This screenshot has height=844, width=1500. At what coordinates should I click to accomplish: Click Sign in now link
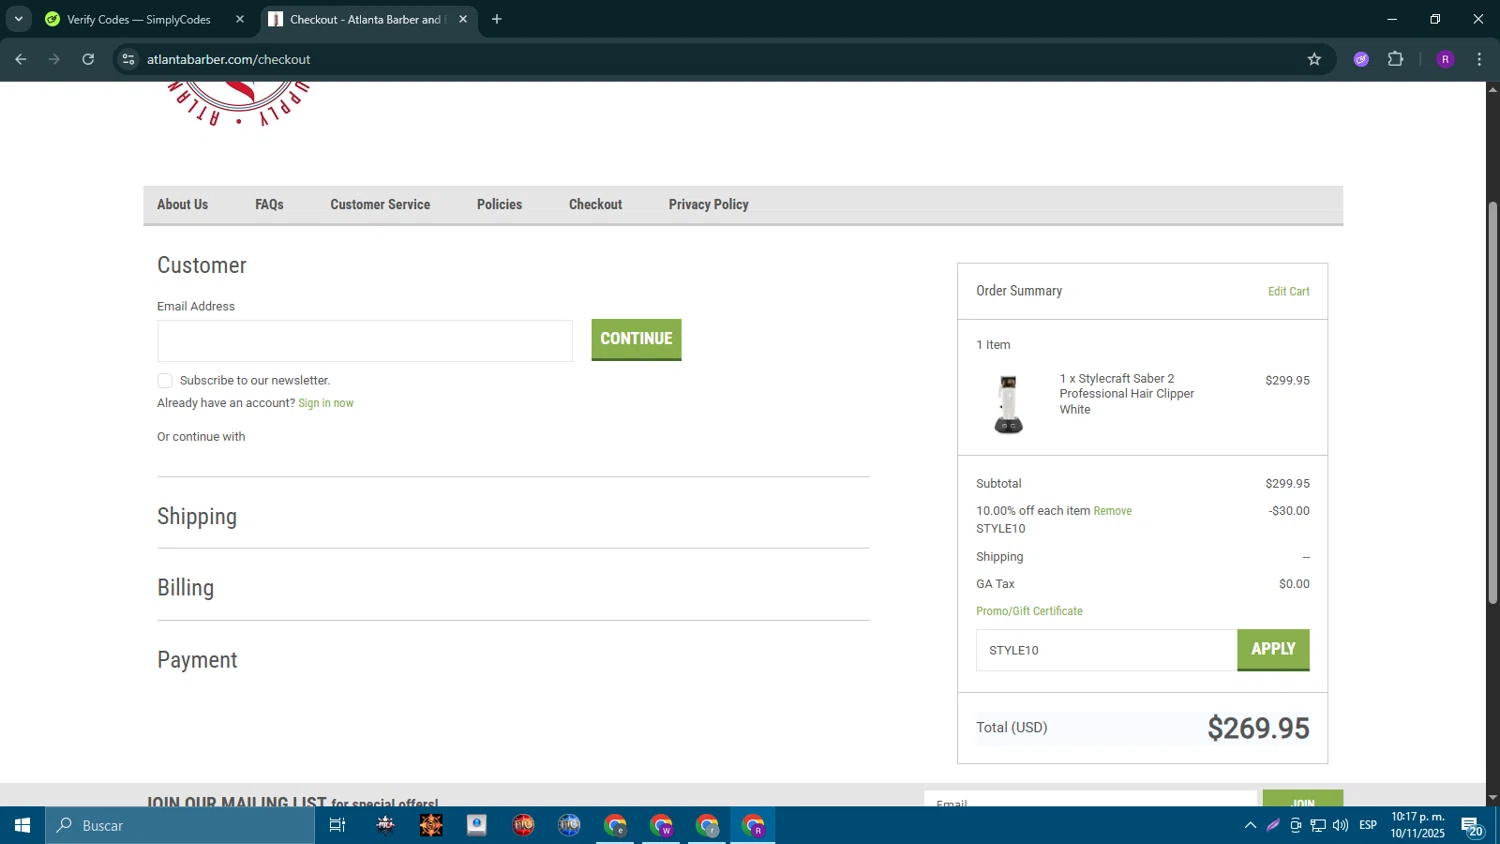[x=326, y=403]
